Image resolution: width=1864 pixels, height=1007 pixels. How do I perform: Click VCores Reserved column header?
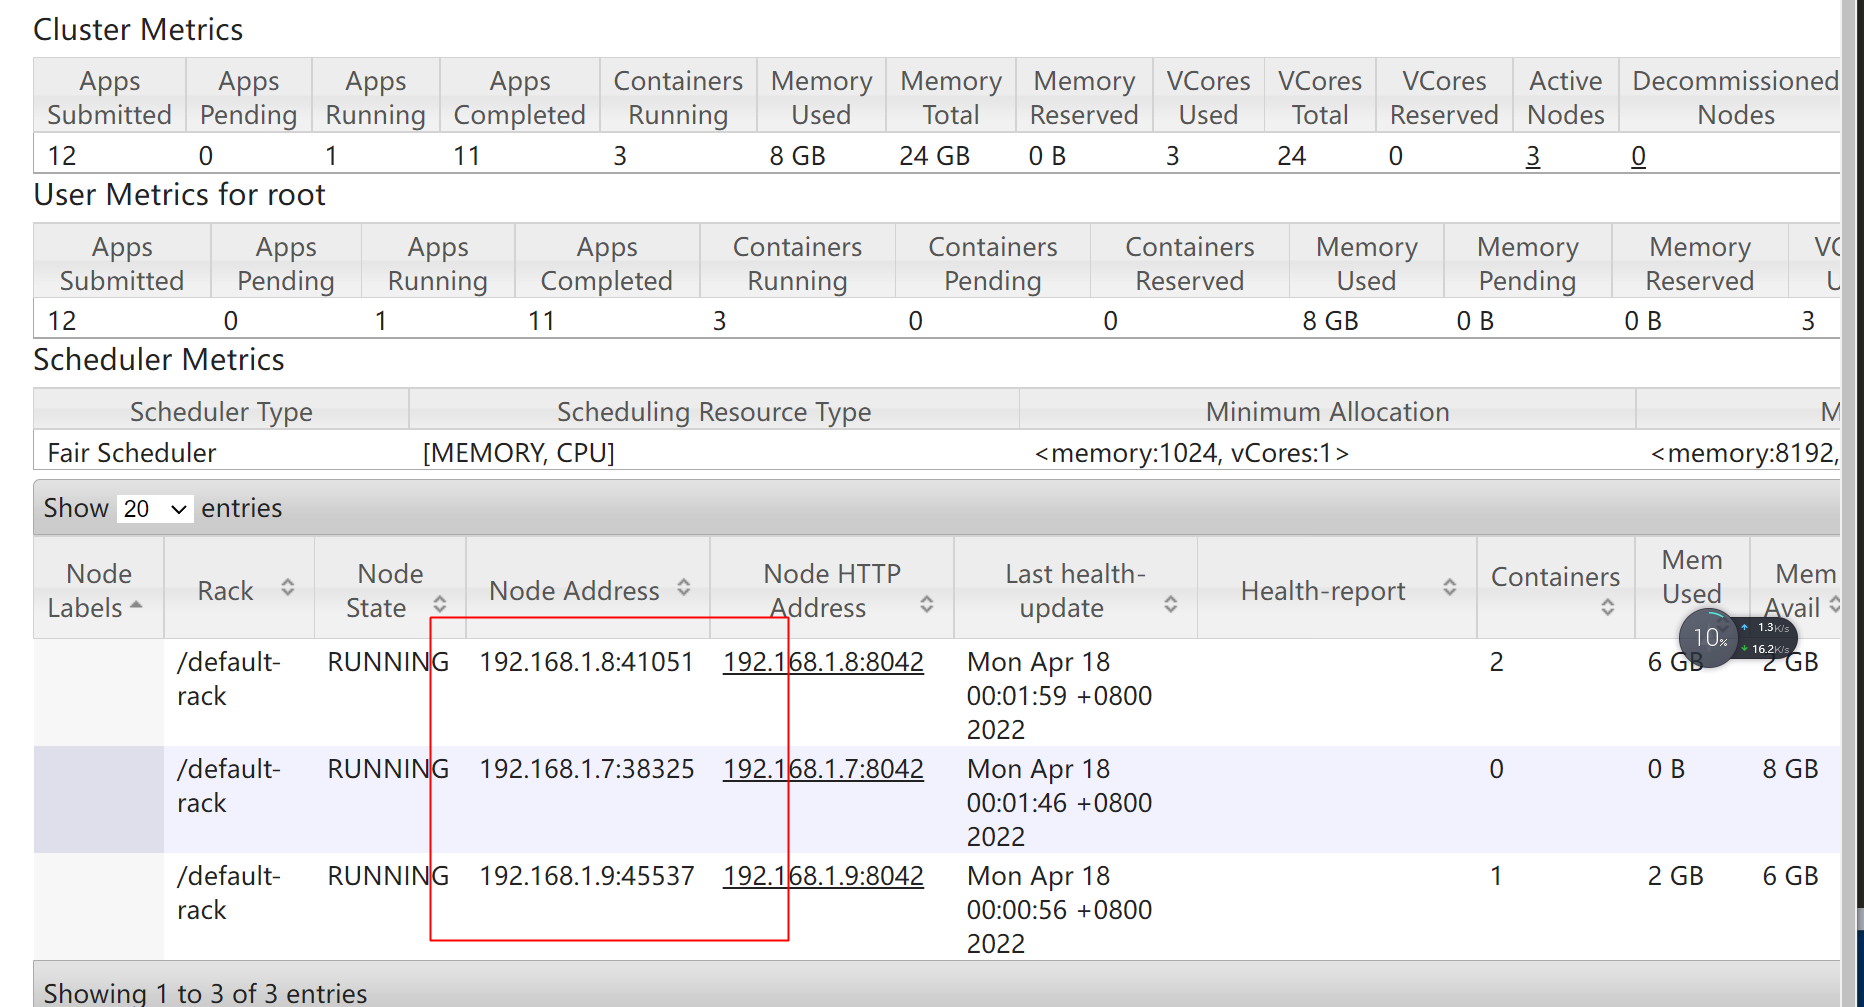pyautogui.click(x=1444, y=98)
